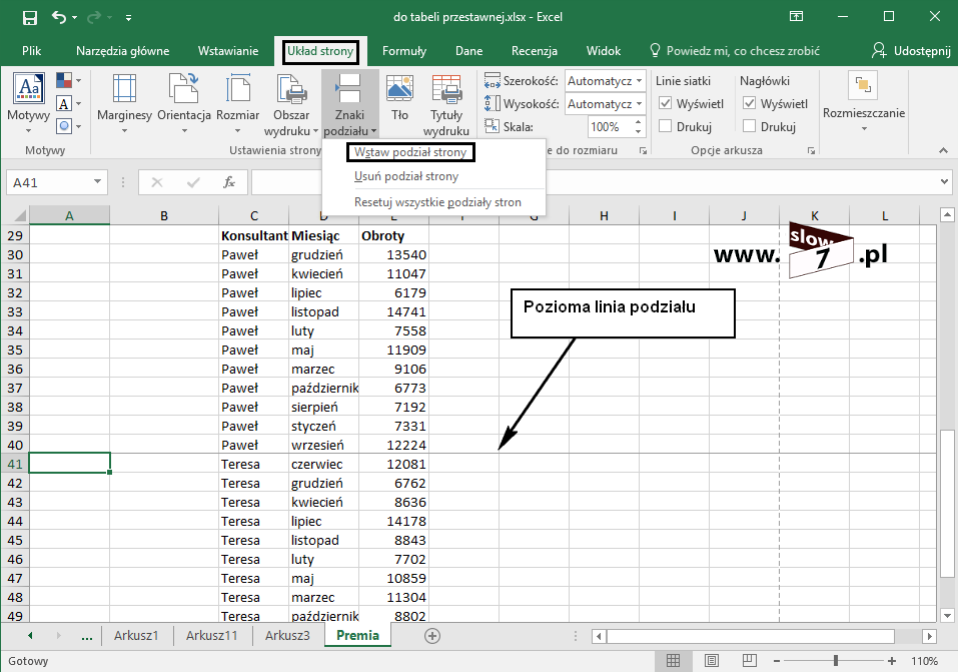Open Obszar wydruku print area menu
Screen dimensions: 958x672
[x=291, y=104]
